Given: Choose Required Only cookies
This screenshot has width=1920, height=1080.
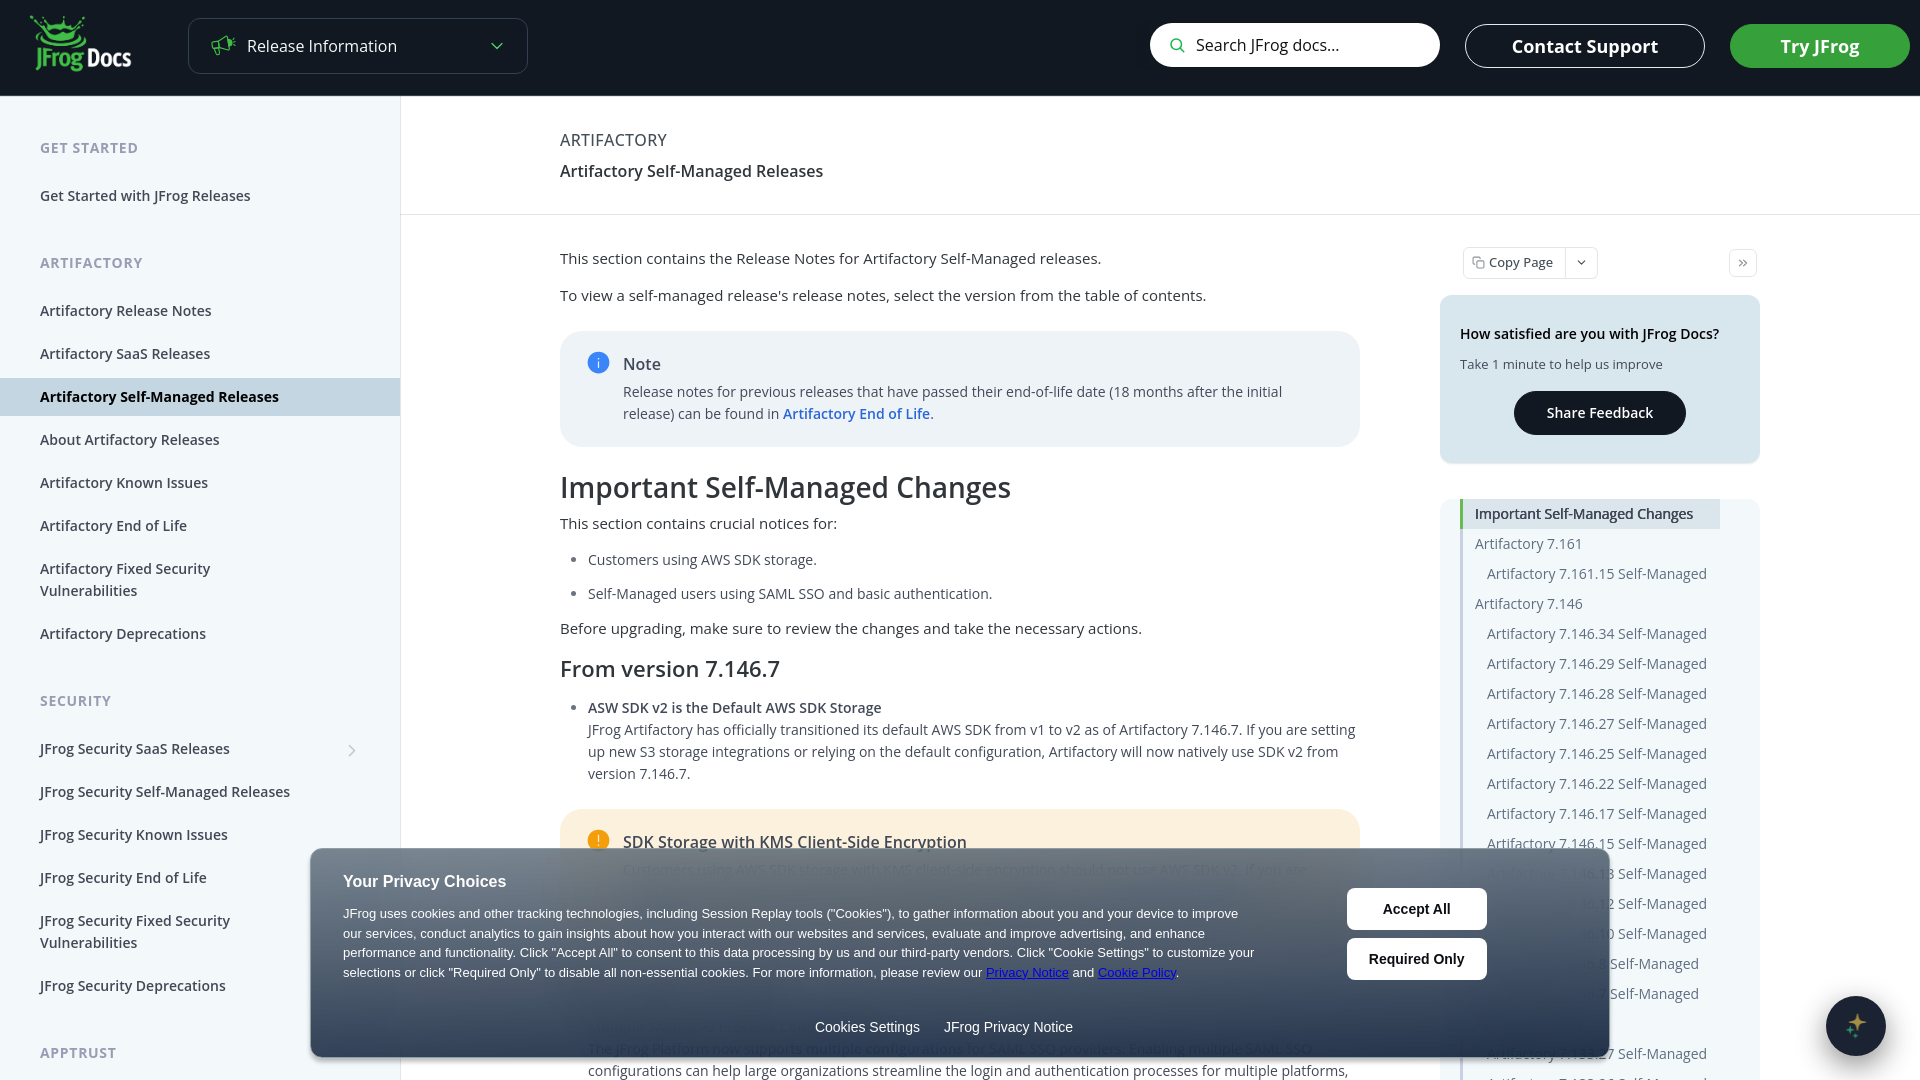Looking at the screenshot, I should tap(1417, 959).
